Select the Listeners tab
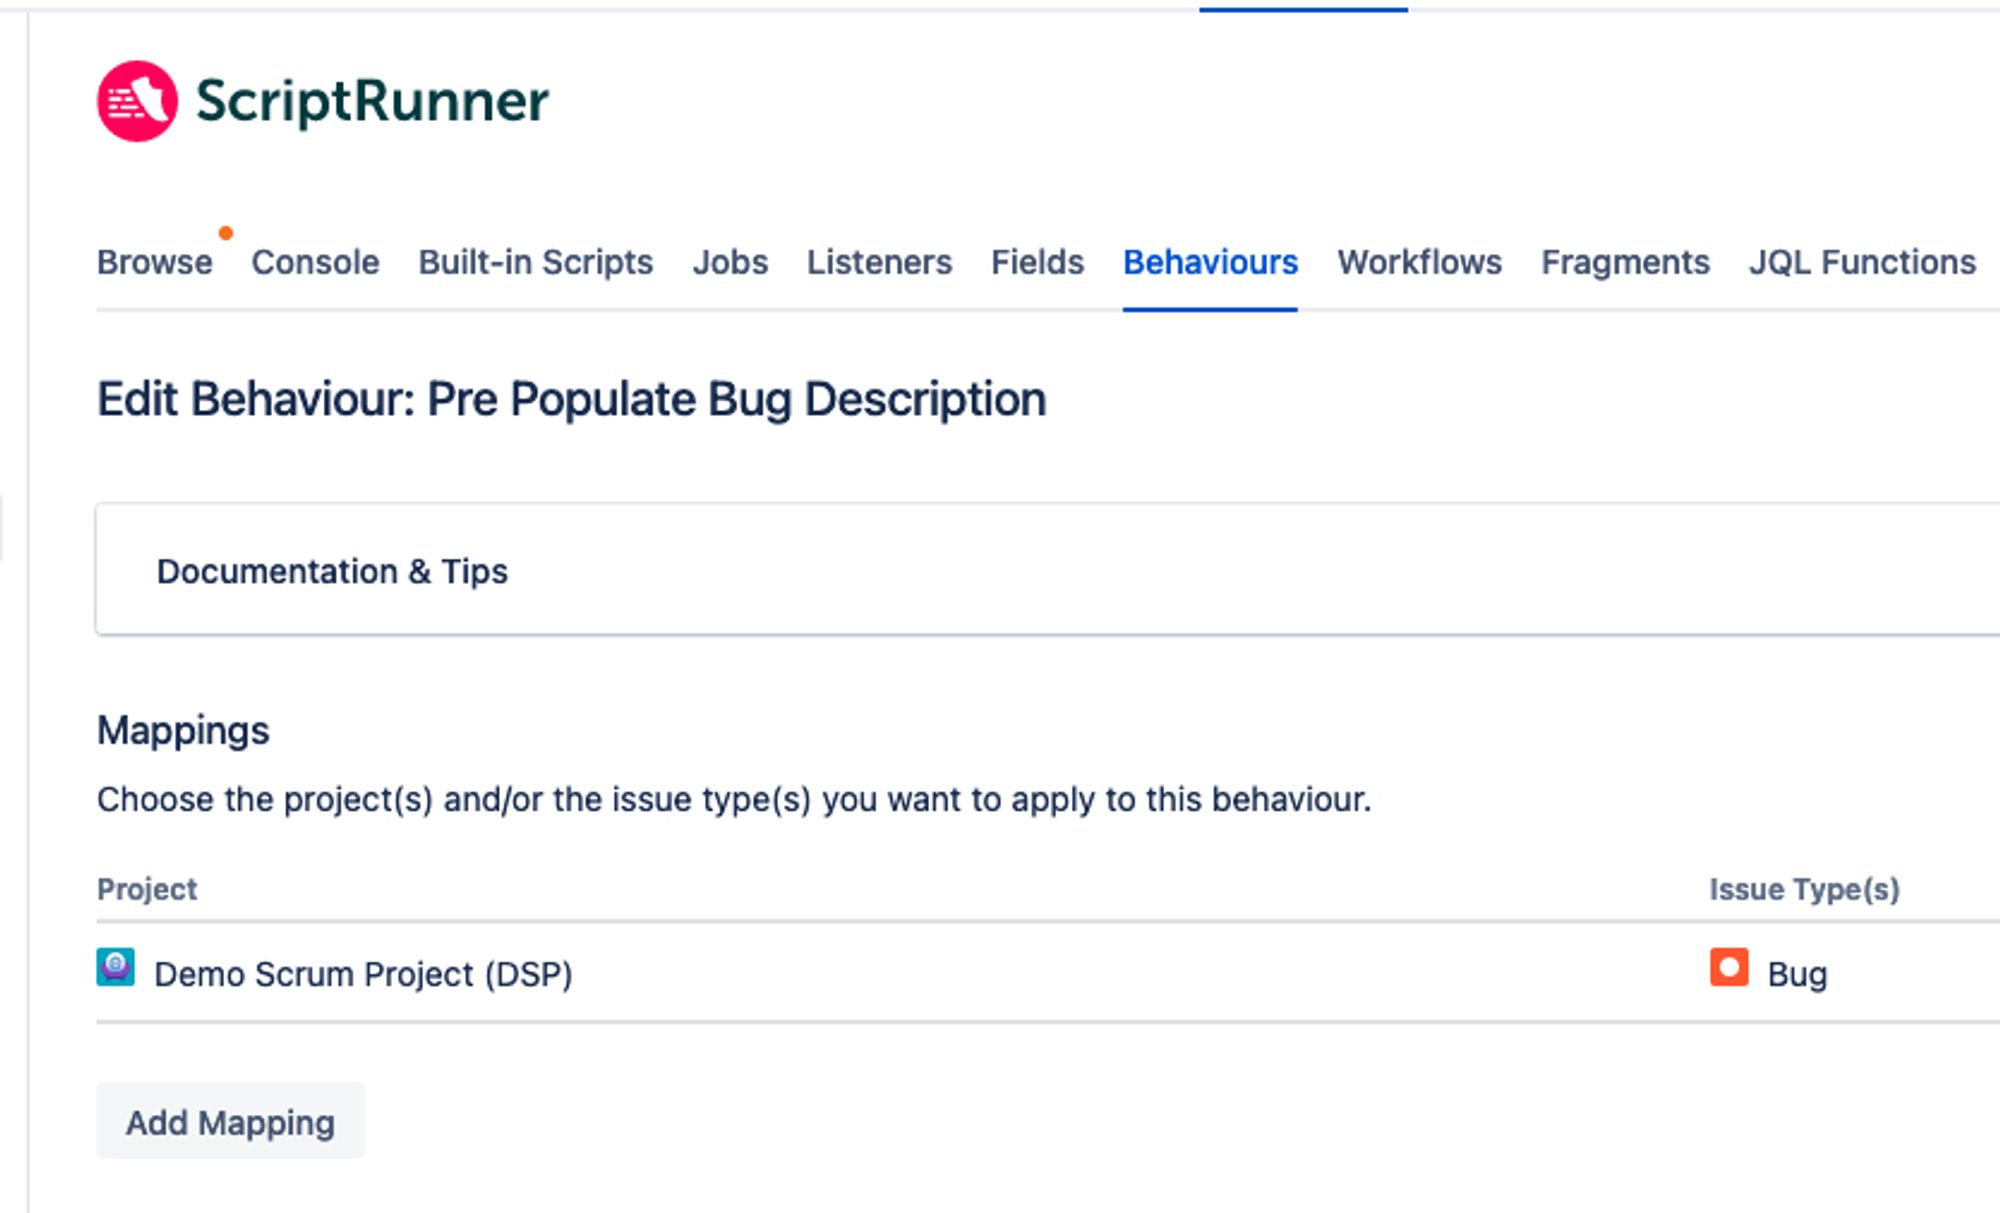 click(879, 262)
